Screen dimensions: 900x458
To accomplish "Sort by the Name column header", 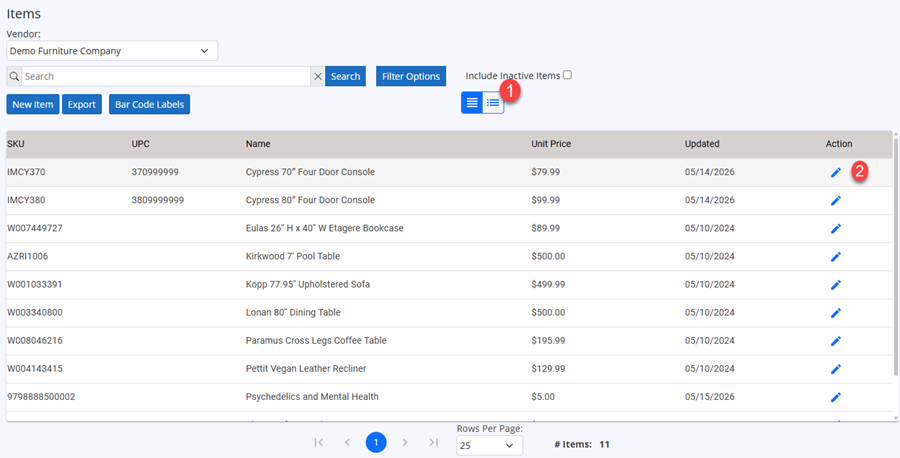I will [258, 144].
